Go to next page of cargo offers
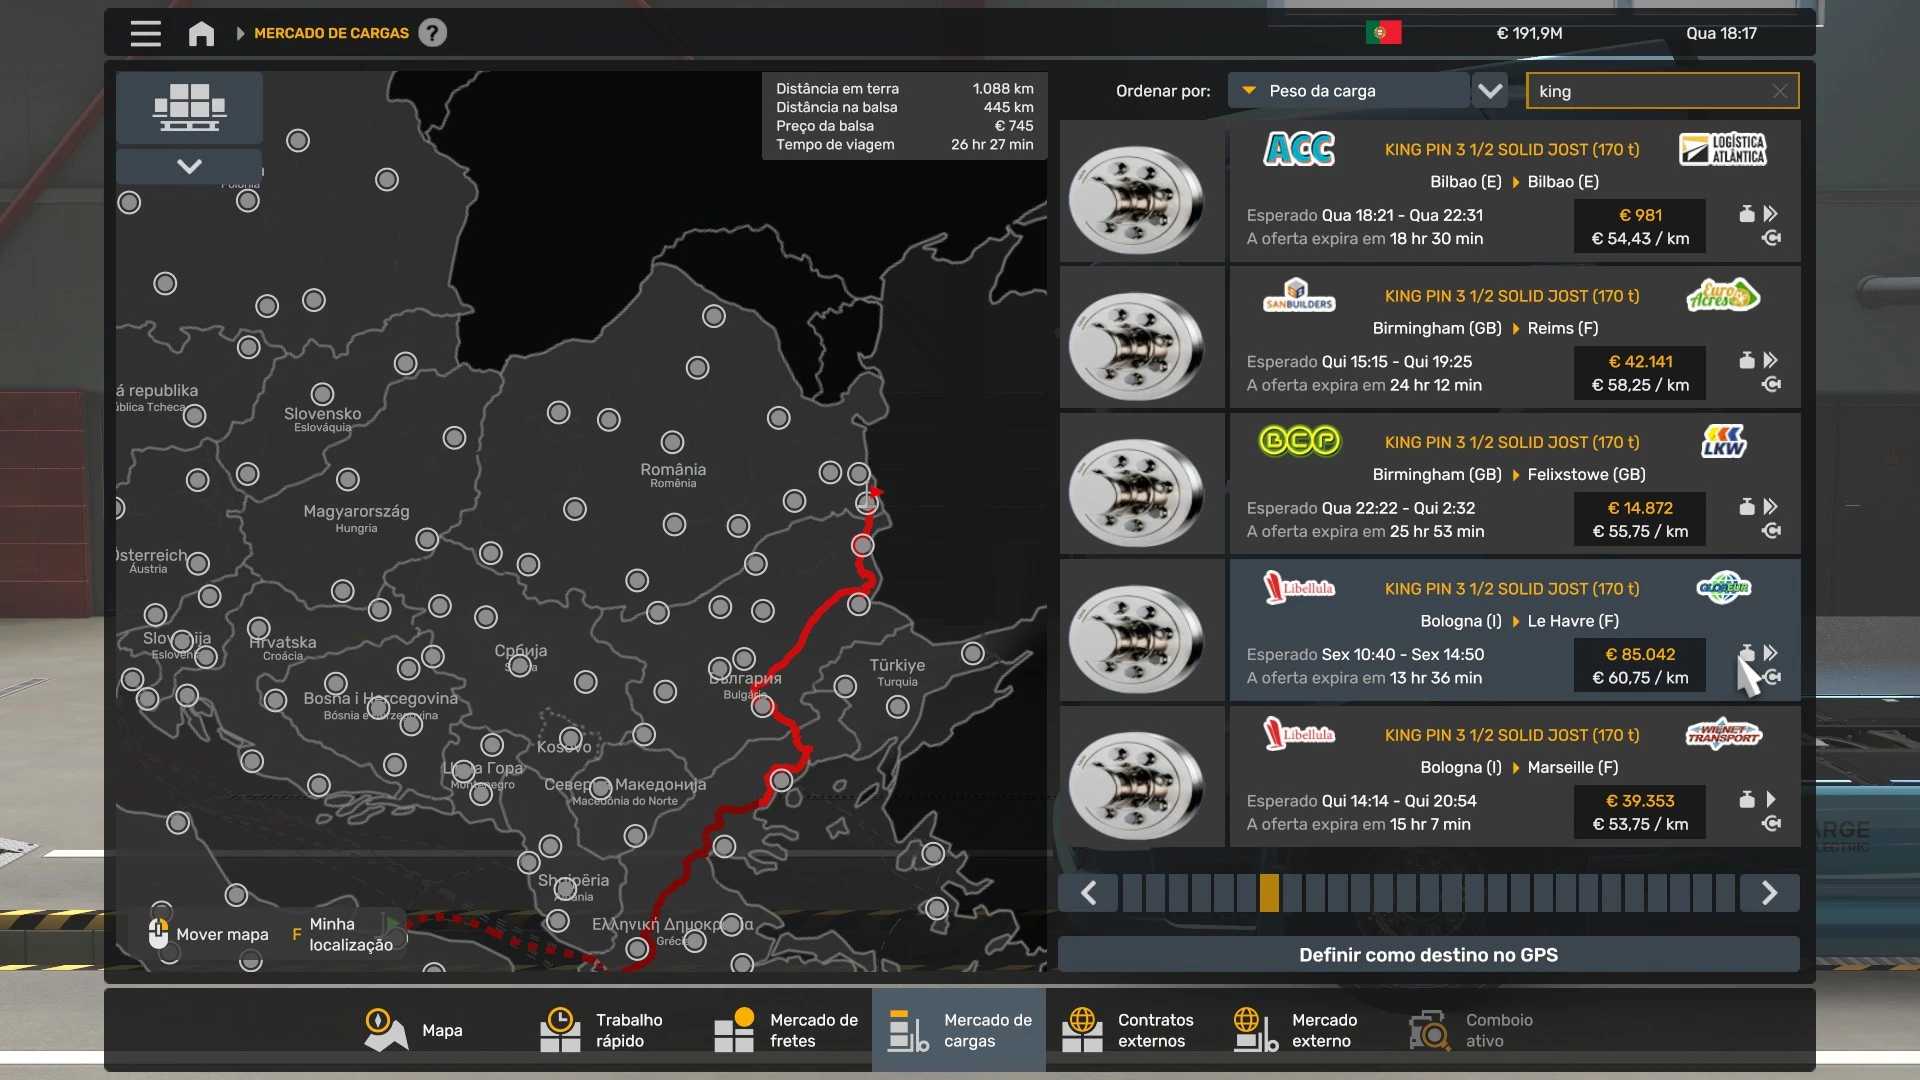This screenshot has width=1920, height=1080. [x=1768, y=892]
